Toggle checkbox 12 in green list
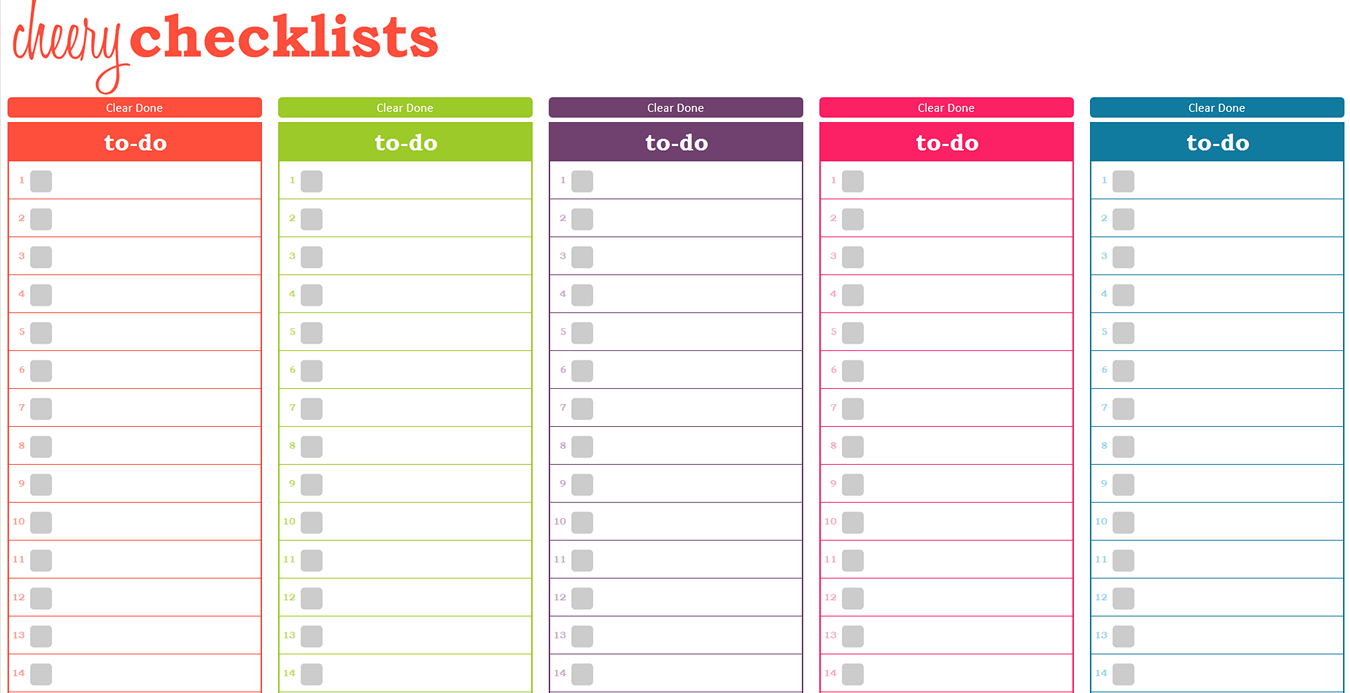The image size is (1350, 693). [x=312, y=598]
